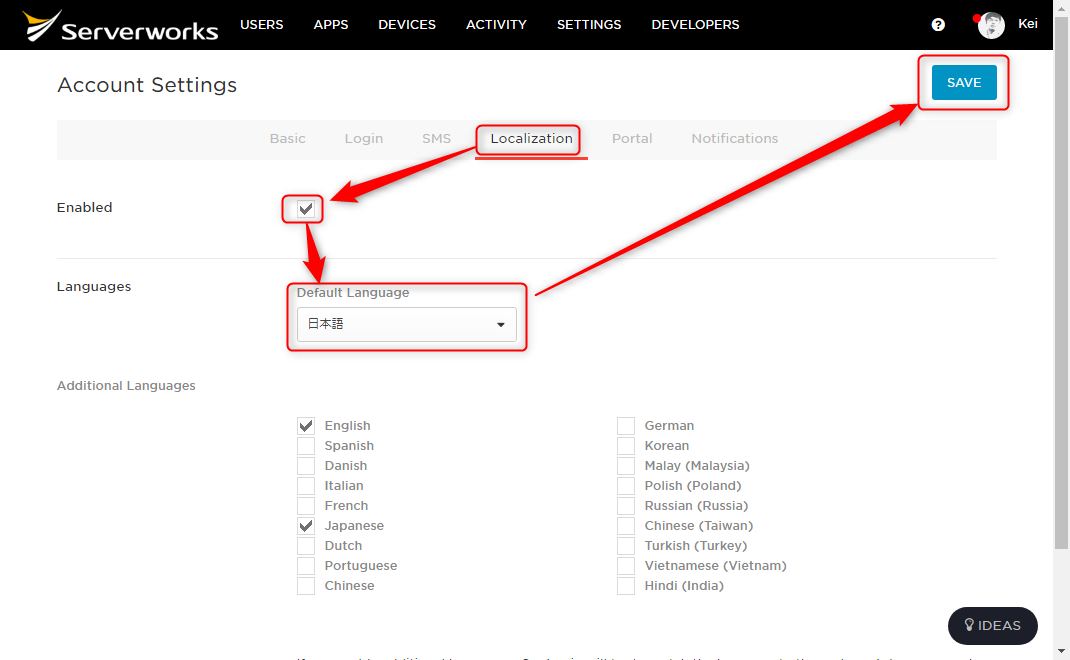The image size is (1070, 660).
Task: Click the SAVE button
Action: [964, 83]
